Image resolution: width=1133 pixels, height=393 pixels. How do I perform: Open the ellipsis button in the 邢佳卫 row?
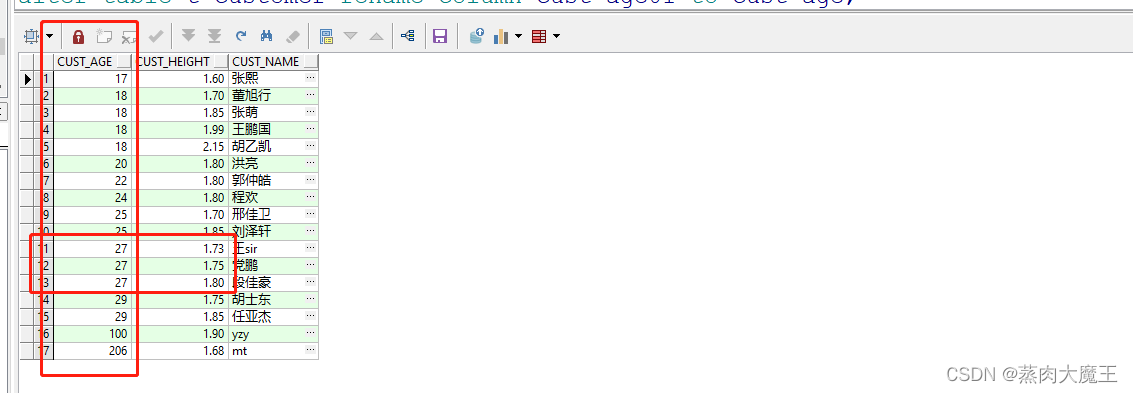311,214
